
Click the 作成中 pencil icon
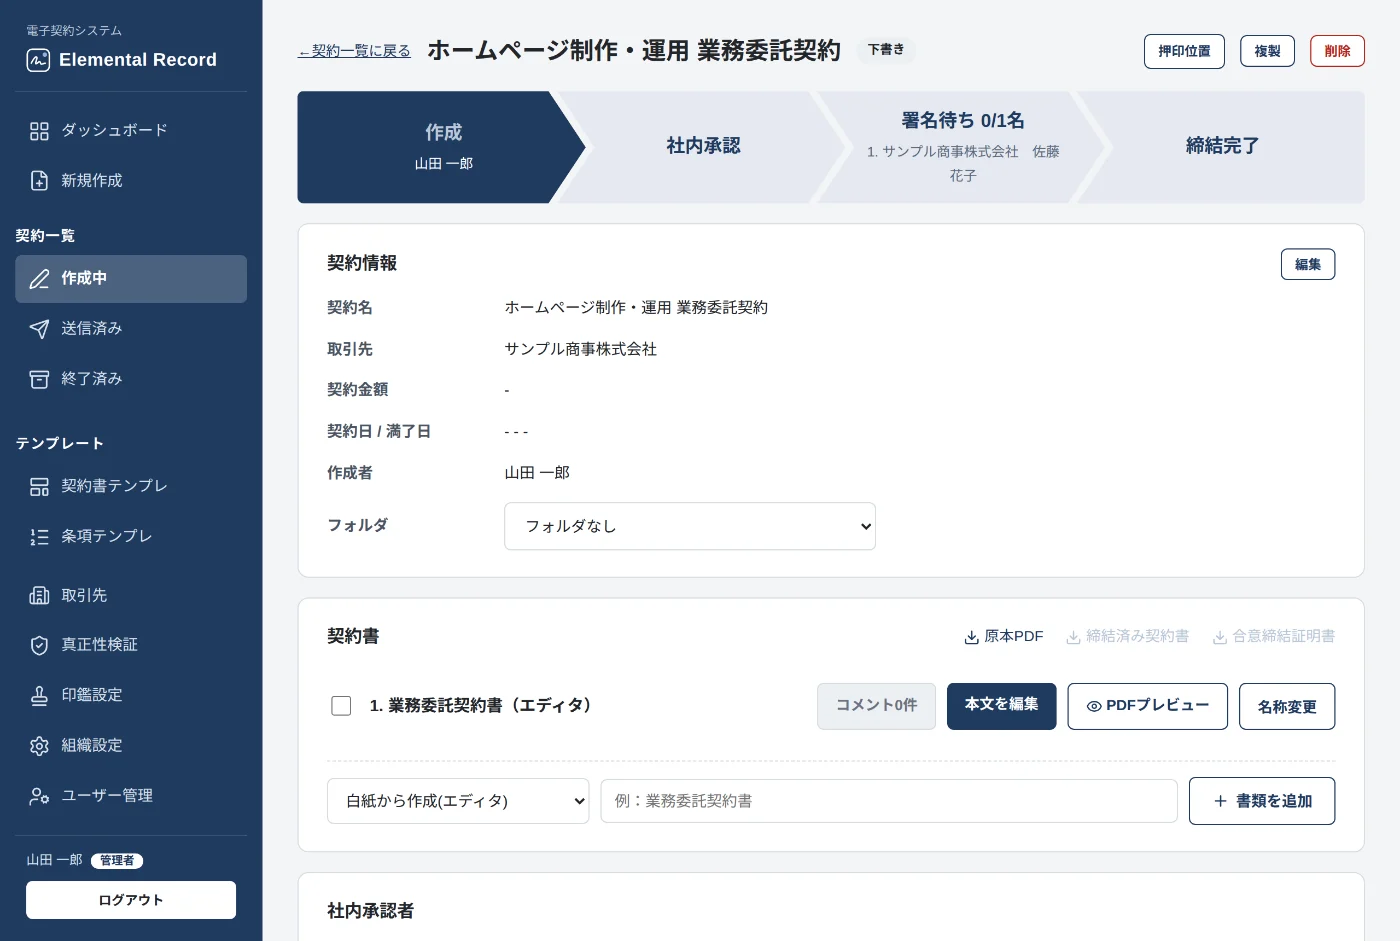(x=39, y=279)
